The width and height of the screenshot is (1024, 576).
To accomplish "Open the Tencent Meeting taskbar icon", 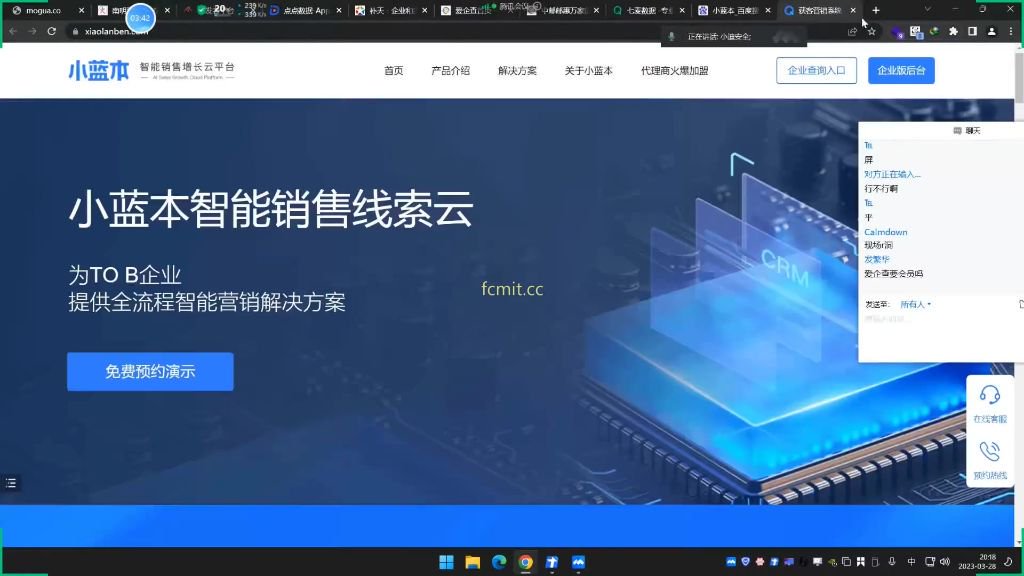I will [578, 562].
